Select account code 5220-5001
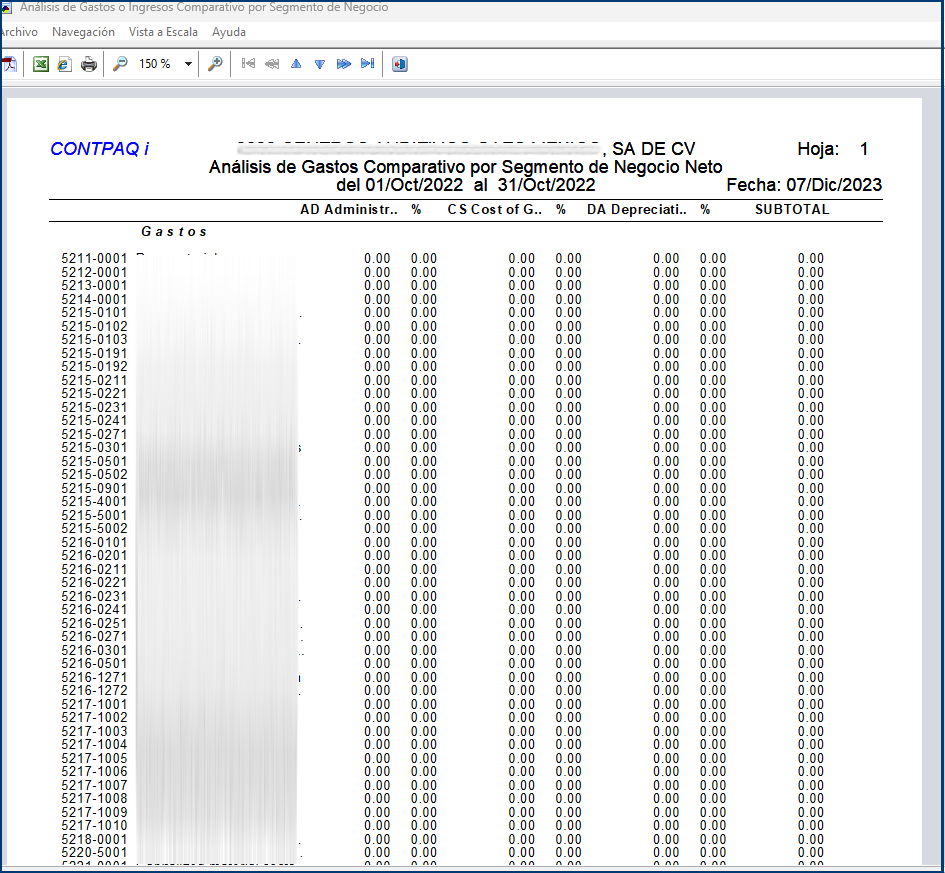Image resolution: width=945 pixels, height=873 pixels. coord(95,853)
